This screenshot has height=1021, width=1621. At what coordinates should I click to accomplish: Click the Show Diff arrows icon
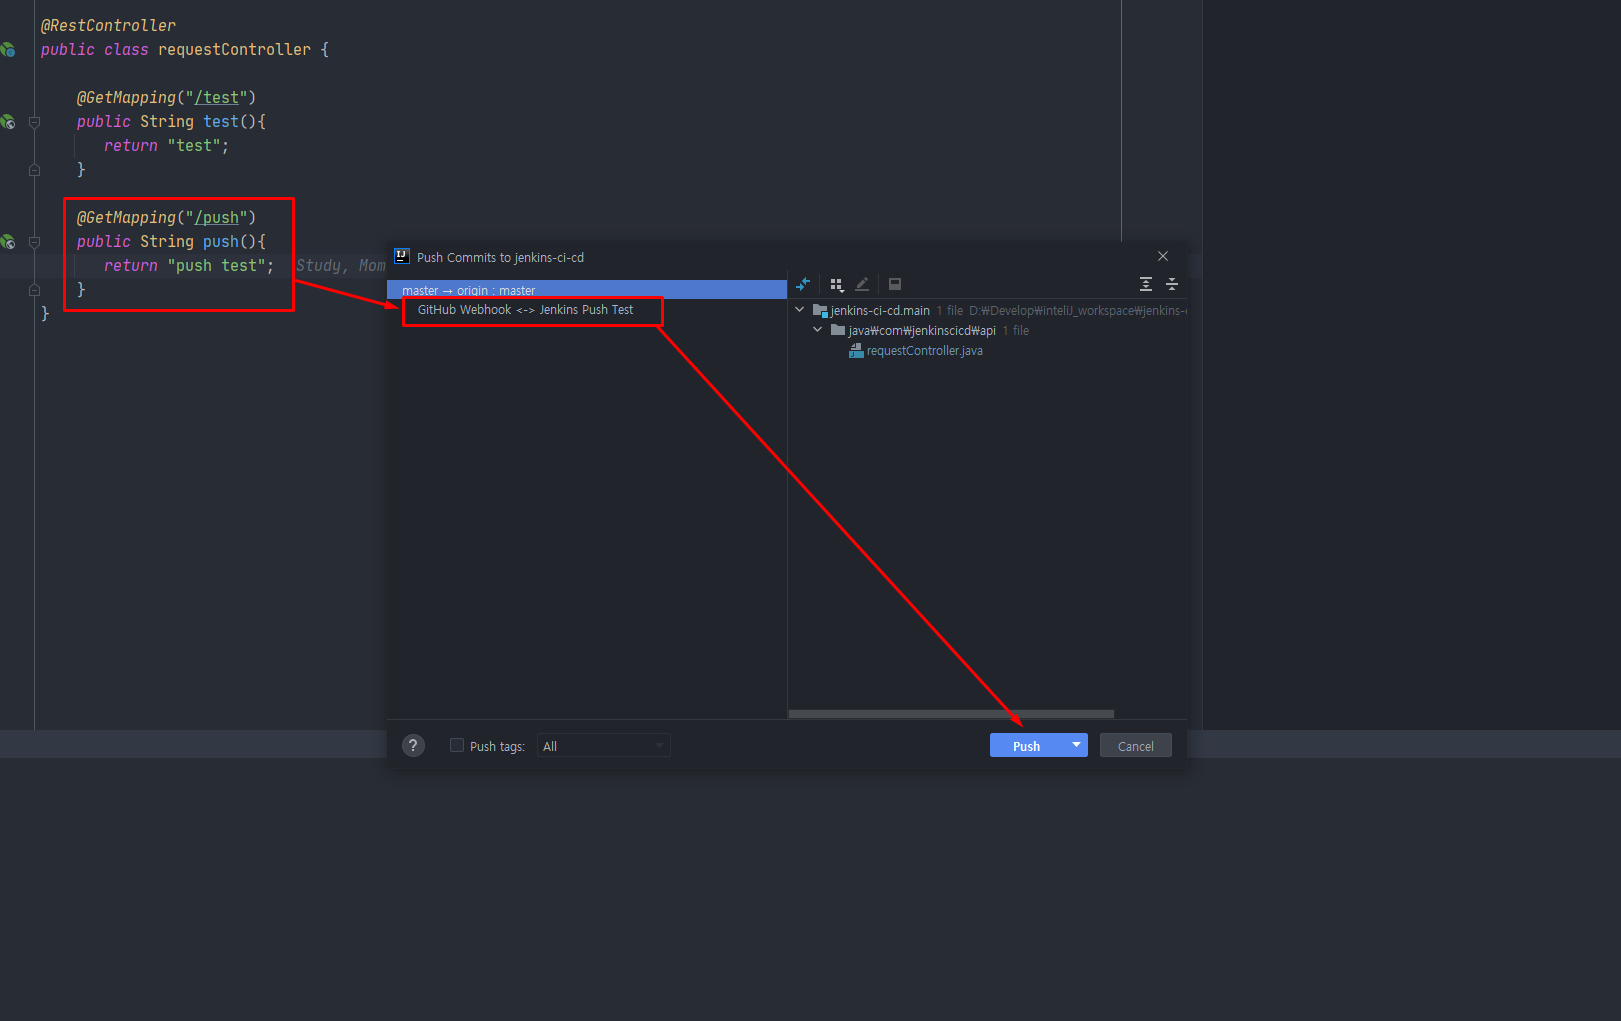point(803,284)
